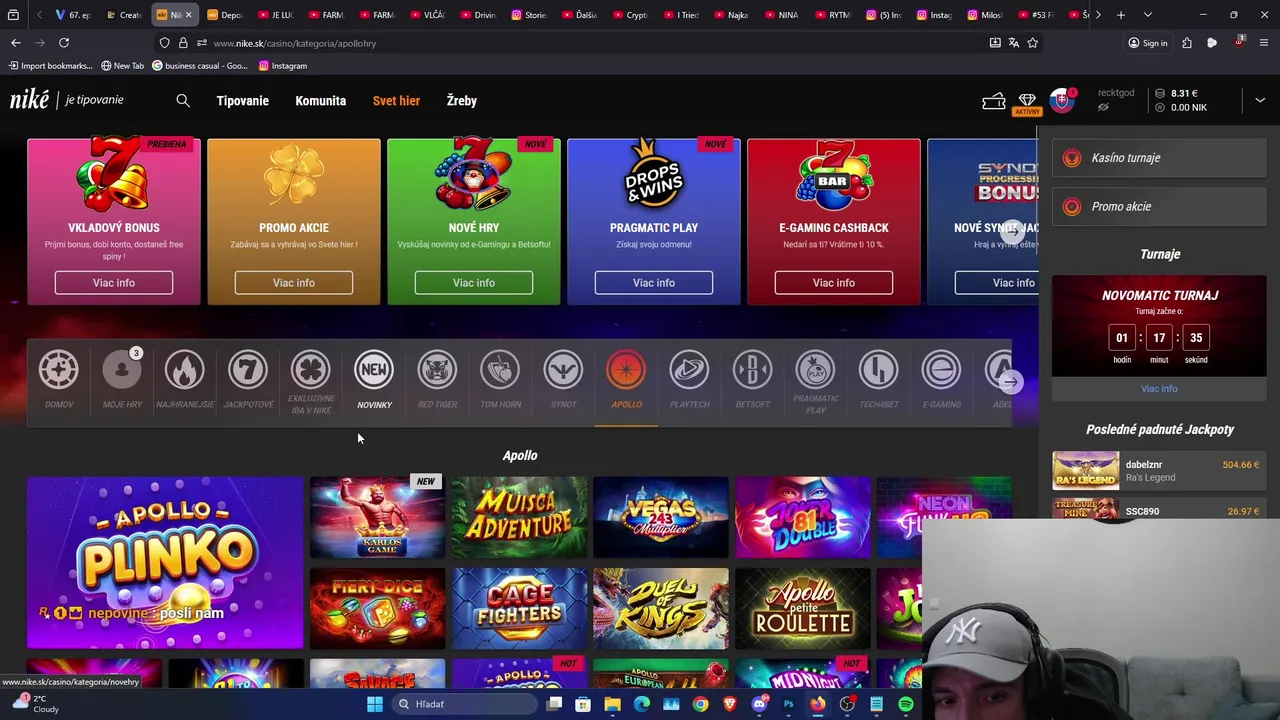The width and height of the screenshot is (1280, 720).
Task: Click the Windows Start button
Action: [374, 704]
